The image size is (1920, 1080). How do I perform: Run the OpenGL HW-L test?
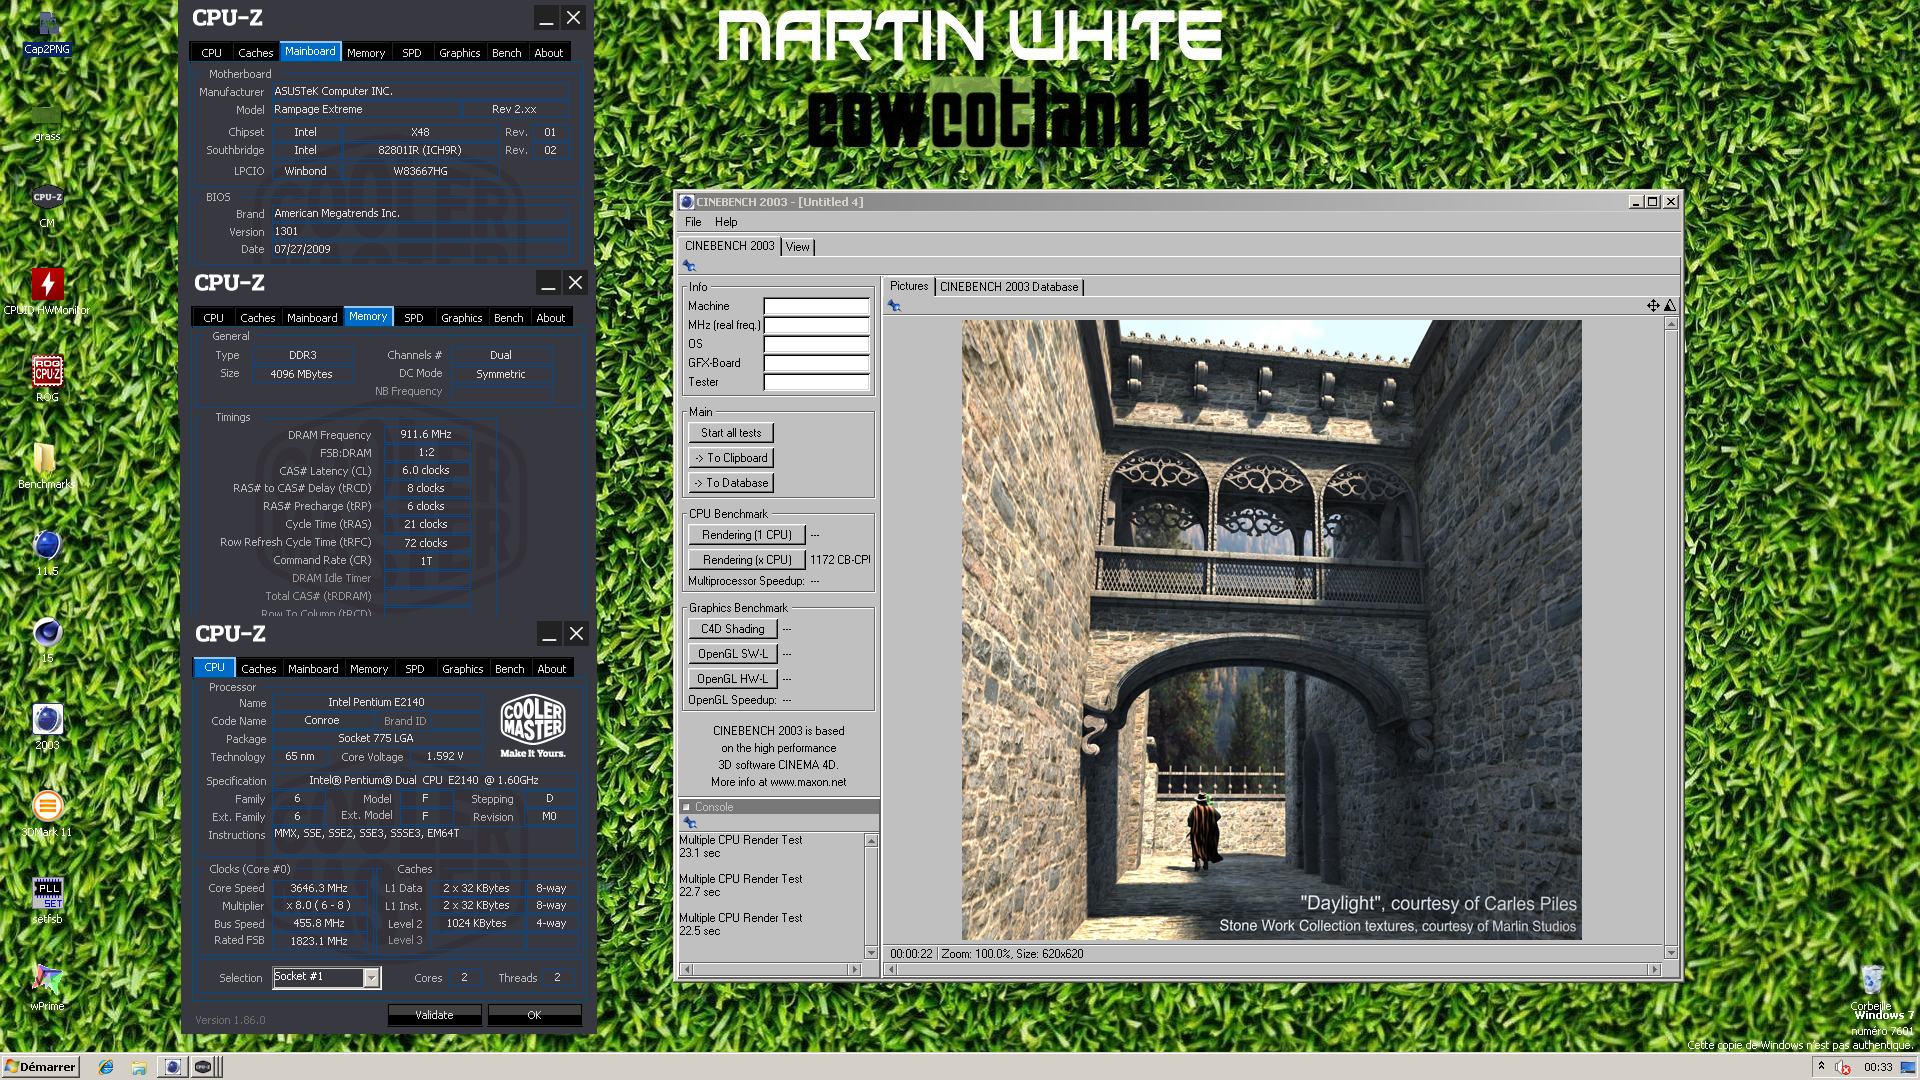733,679
